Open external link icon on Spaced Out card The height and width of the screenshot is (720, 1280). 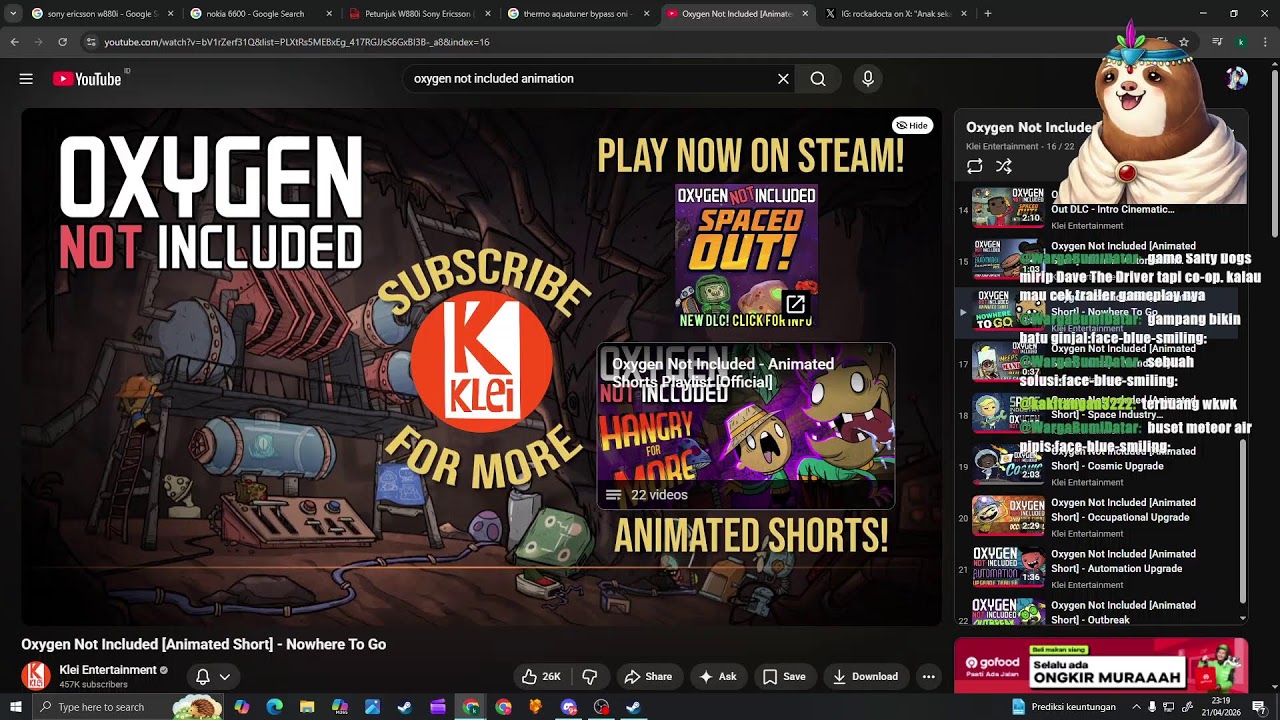pyautogui.click(x=796, y=304)
